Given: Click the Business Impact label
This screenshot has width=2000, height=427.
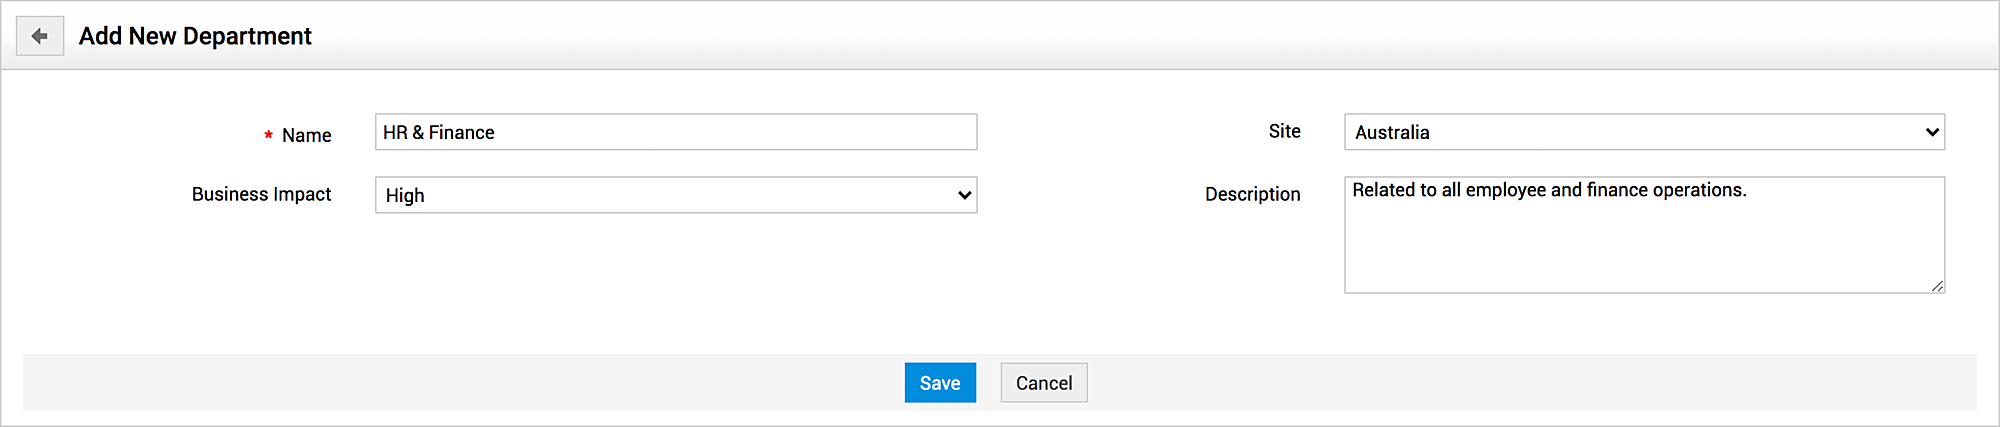Looking at the screenshot, I should [261, 194].
